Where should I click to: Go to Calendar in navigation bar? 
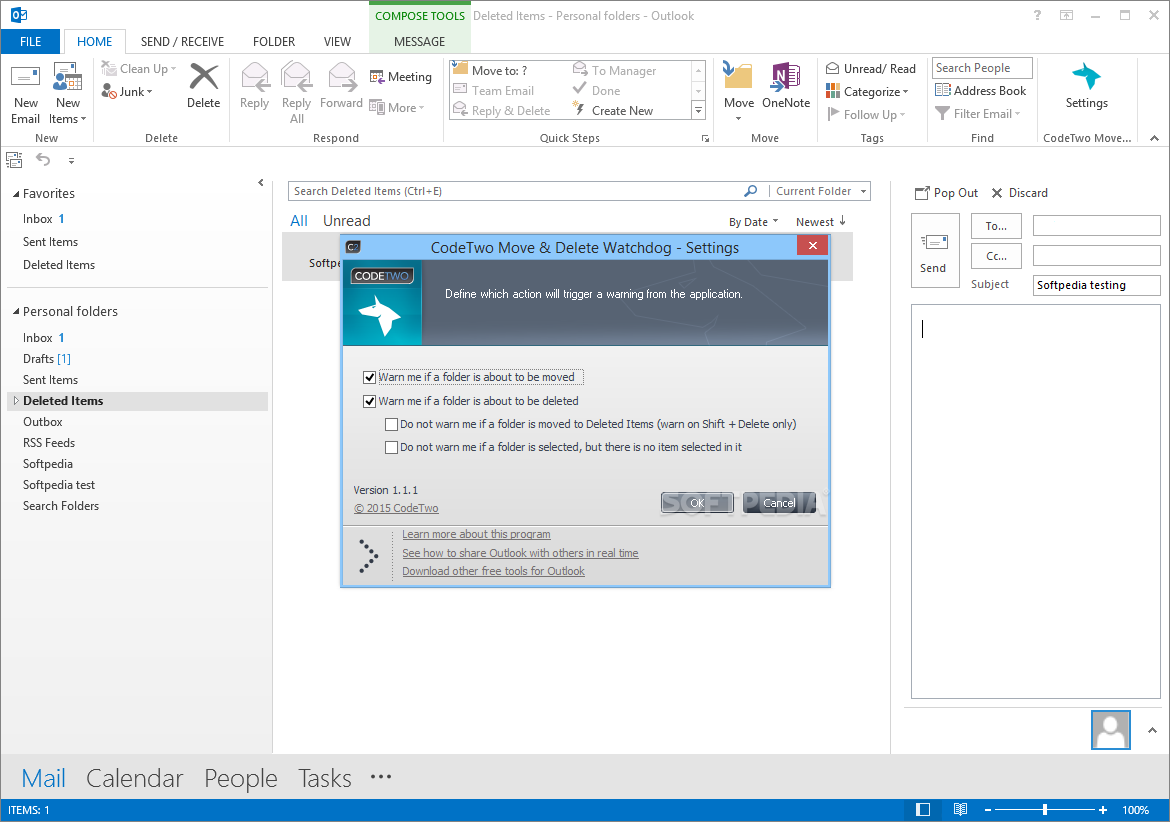pos(134,778)
